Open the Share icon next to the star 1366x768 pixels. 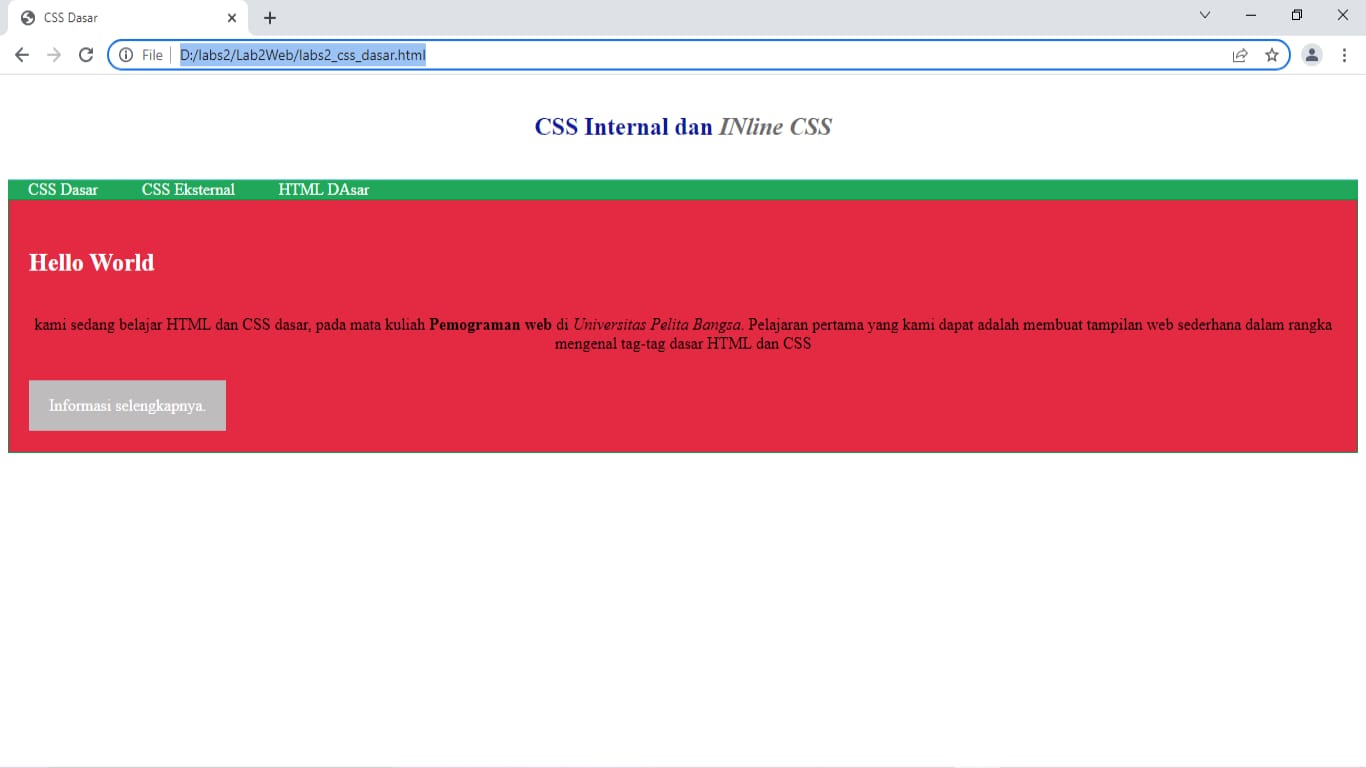click(1241, 55)
